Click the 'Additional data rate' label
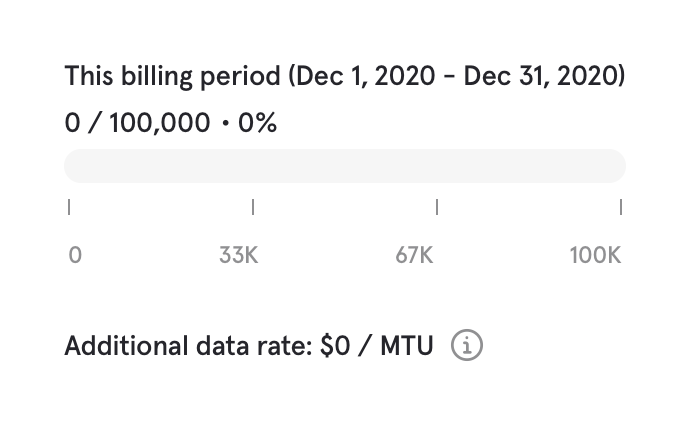This screenshot has height=426, width=690. coord(188,347)
